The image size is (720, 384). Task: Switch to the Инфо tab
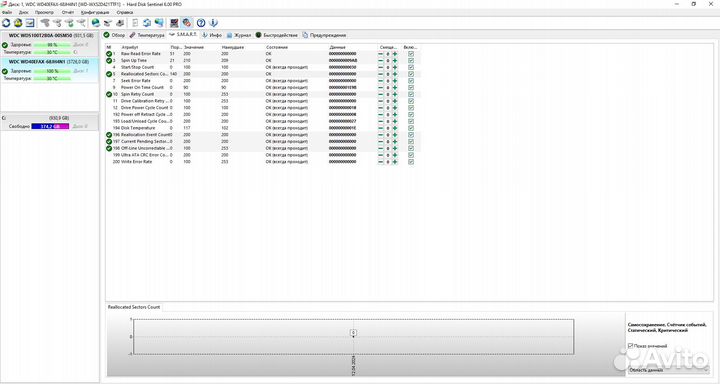click(212, 35)
